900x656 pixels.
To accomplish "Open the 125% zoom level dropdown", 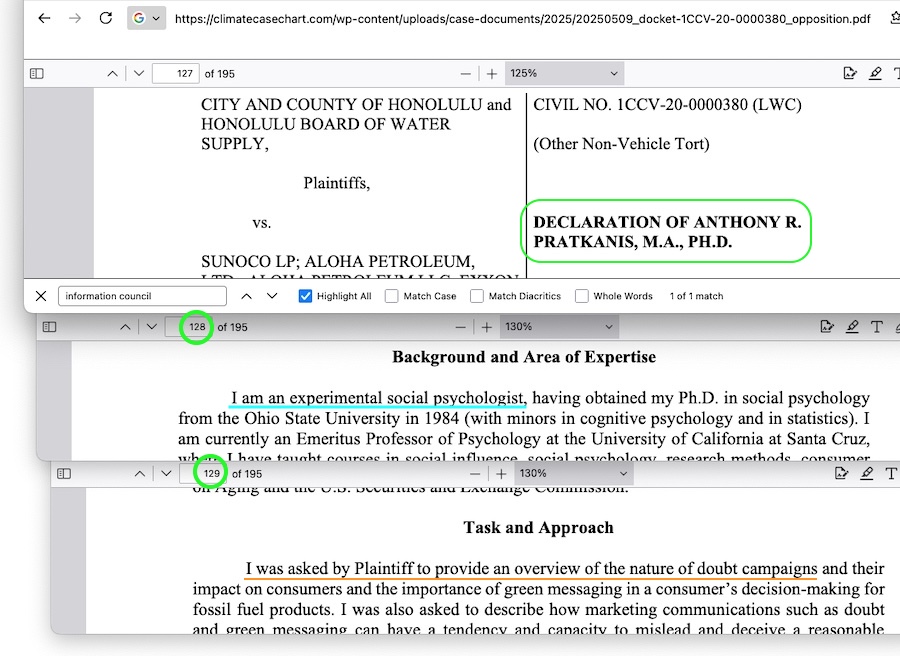I will [x=565, y=74].
